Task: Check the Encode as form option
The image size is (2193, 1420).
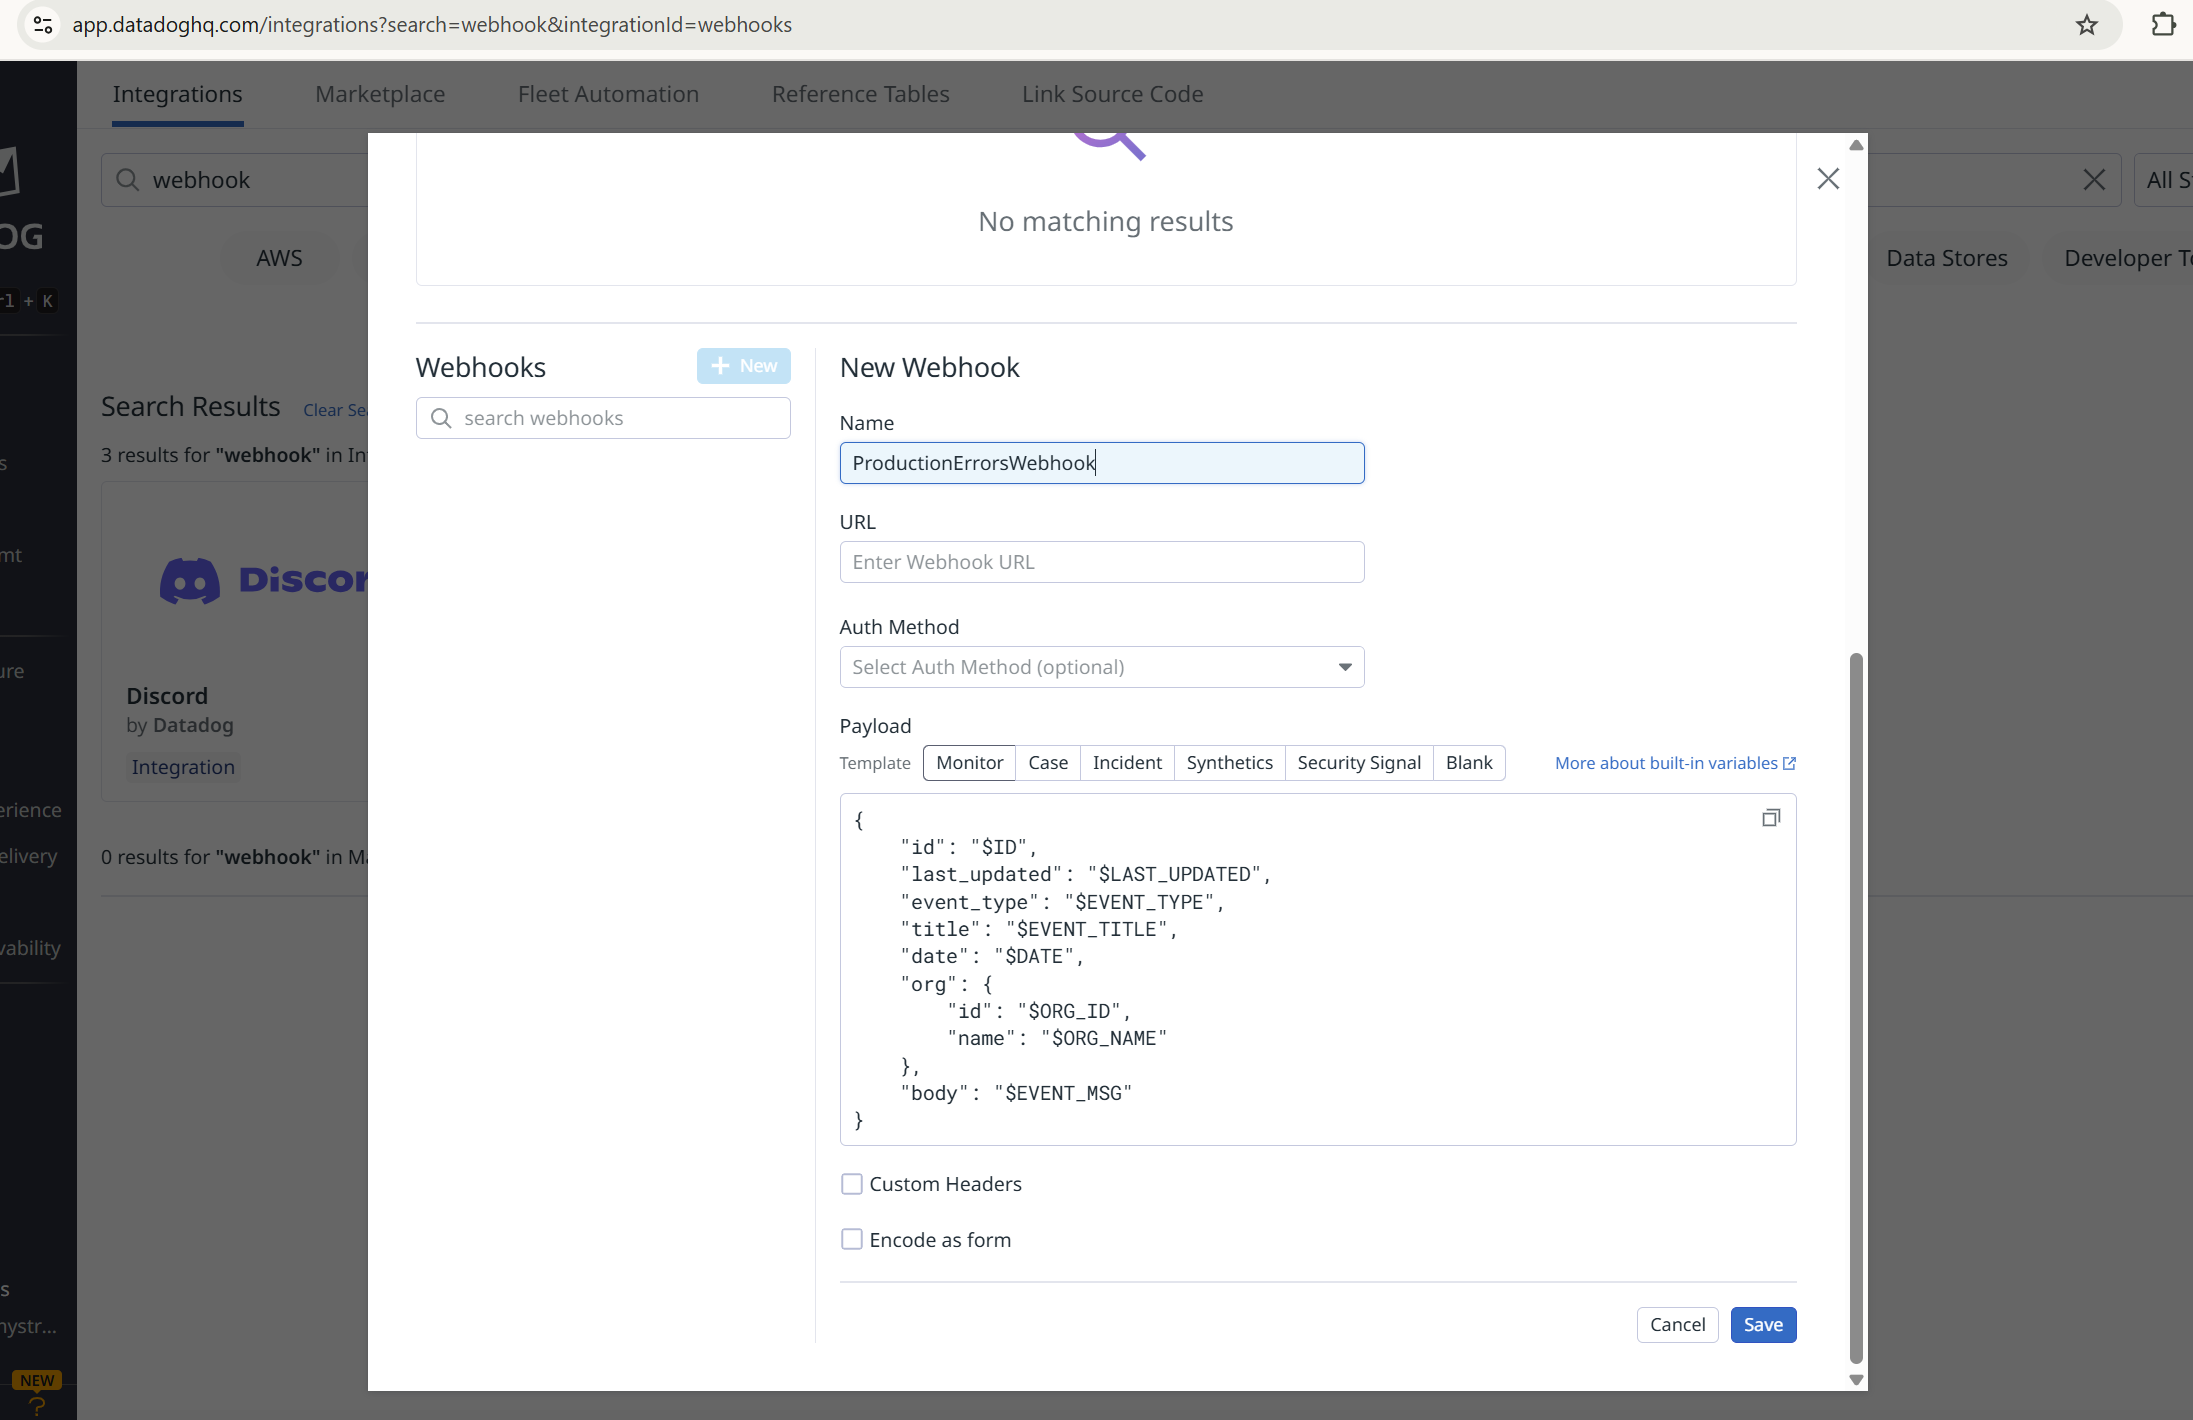Action: 852,1240
